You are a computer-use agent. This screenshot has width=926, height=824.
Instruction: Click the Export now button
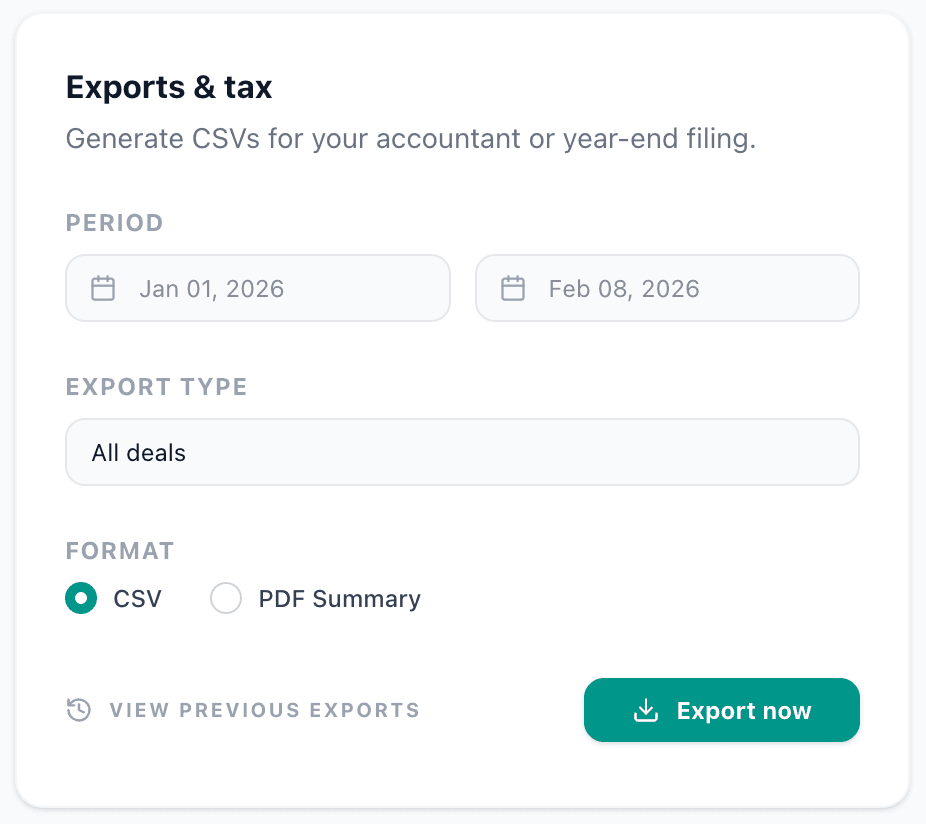[x=721, y=710]
